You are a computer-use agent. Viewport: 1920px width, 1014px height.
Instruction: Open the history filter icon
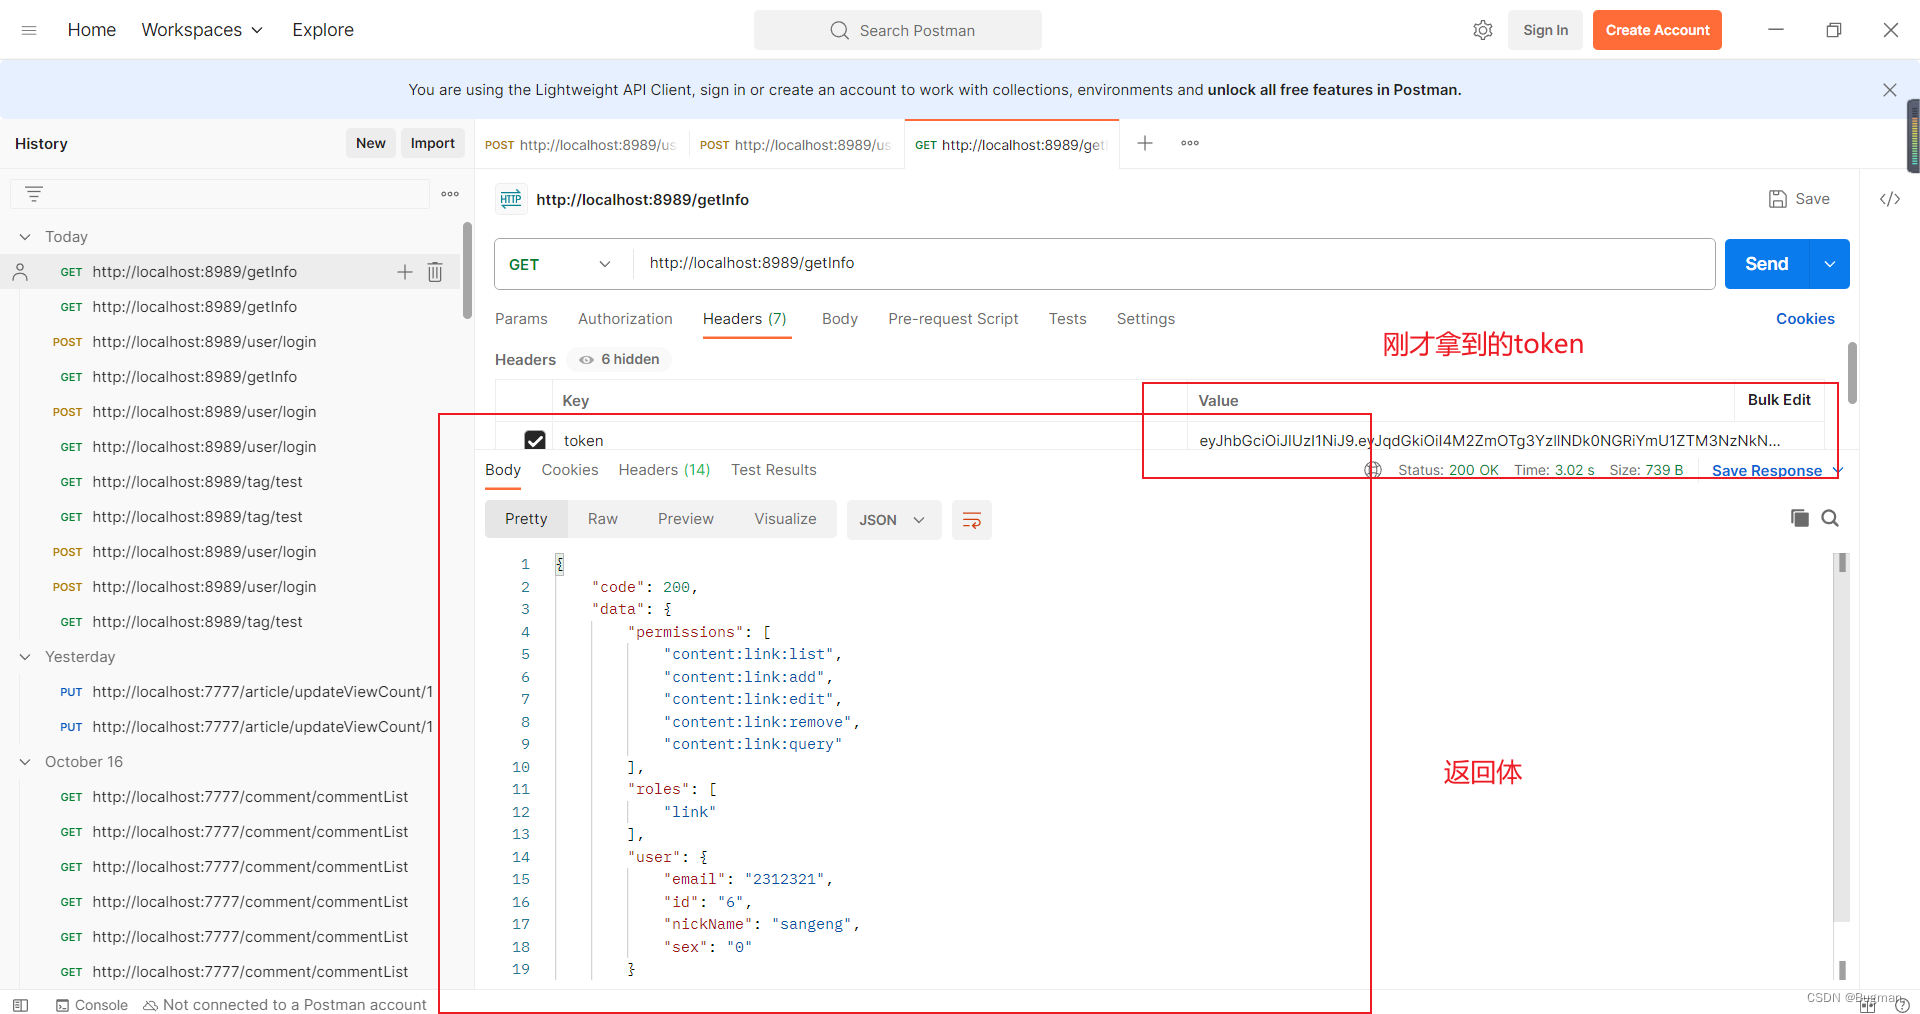point(34,194)
